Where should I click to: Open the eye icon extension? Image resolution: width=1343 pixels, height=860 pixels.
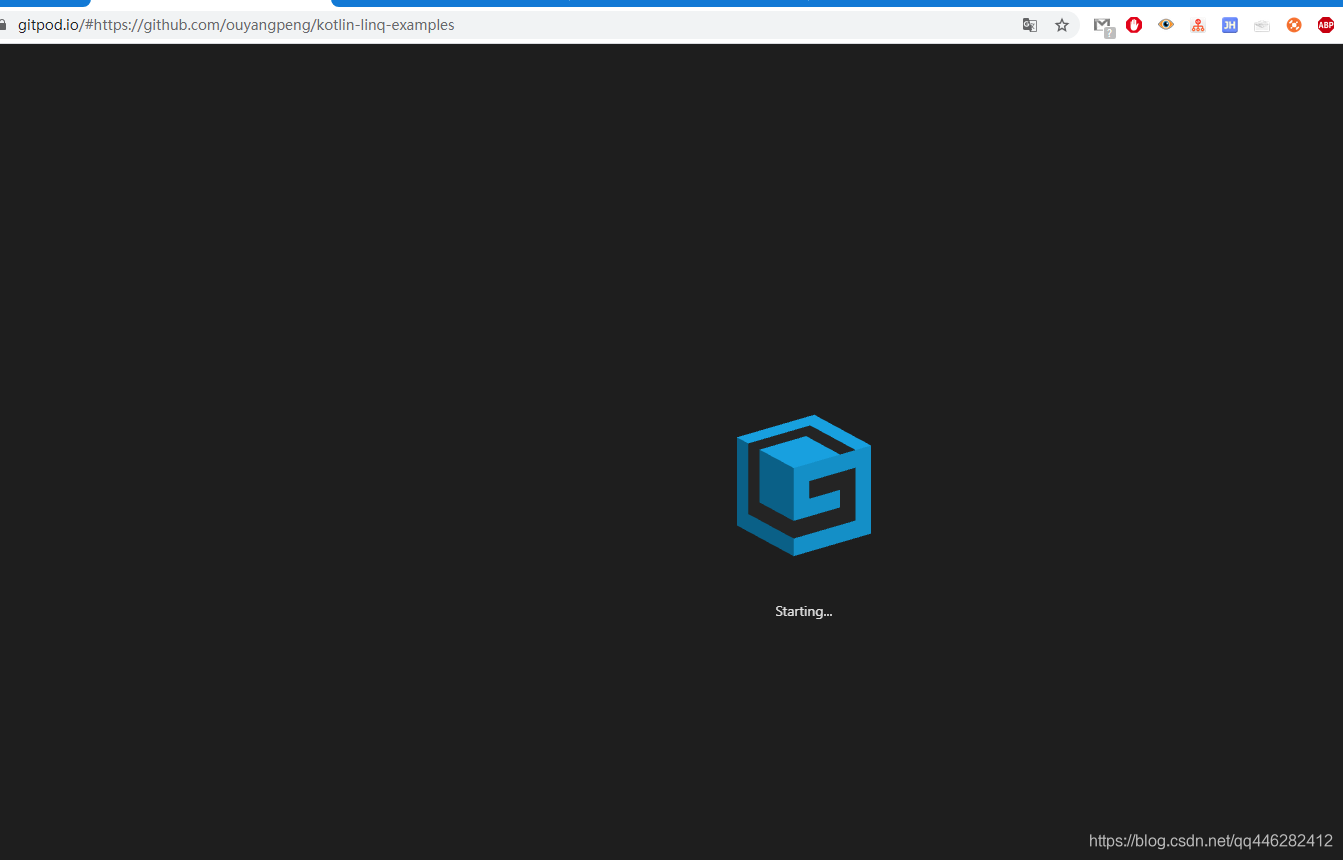pyautogui.click(x=1166, y=24)
